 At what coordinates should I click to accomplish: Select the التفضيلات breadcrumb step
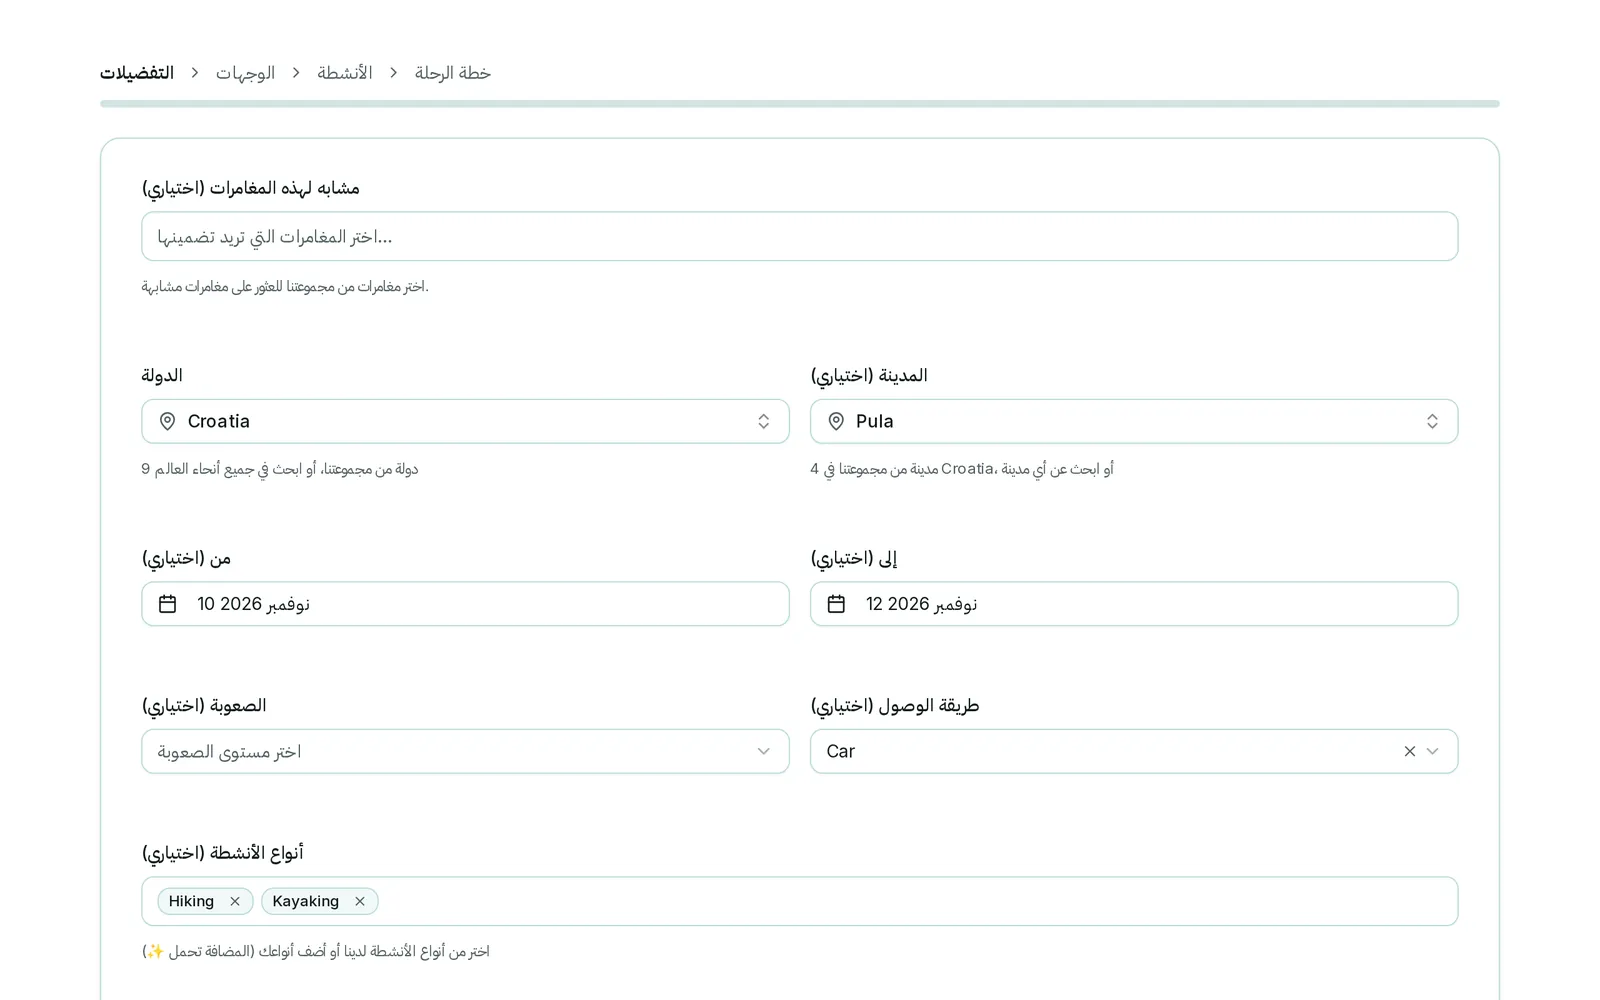pyautogui.click(x=137, y=73)
